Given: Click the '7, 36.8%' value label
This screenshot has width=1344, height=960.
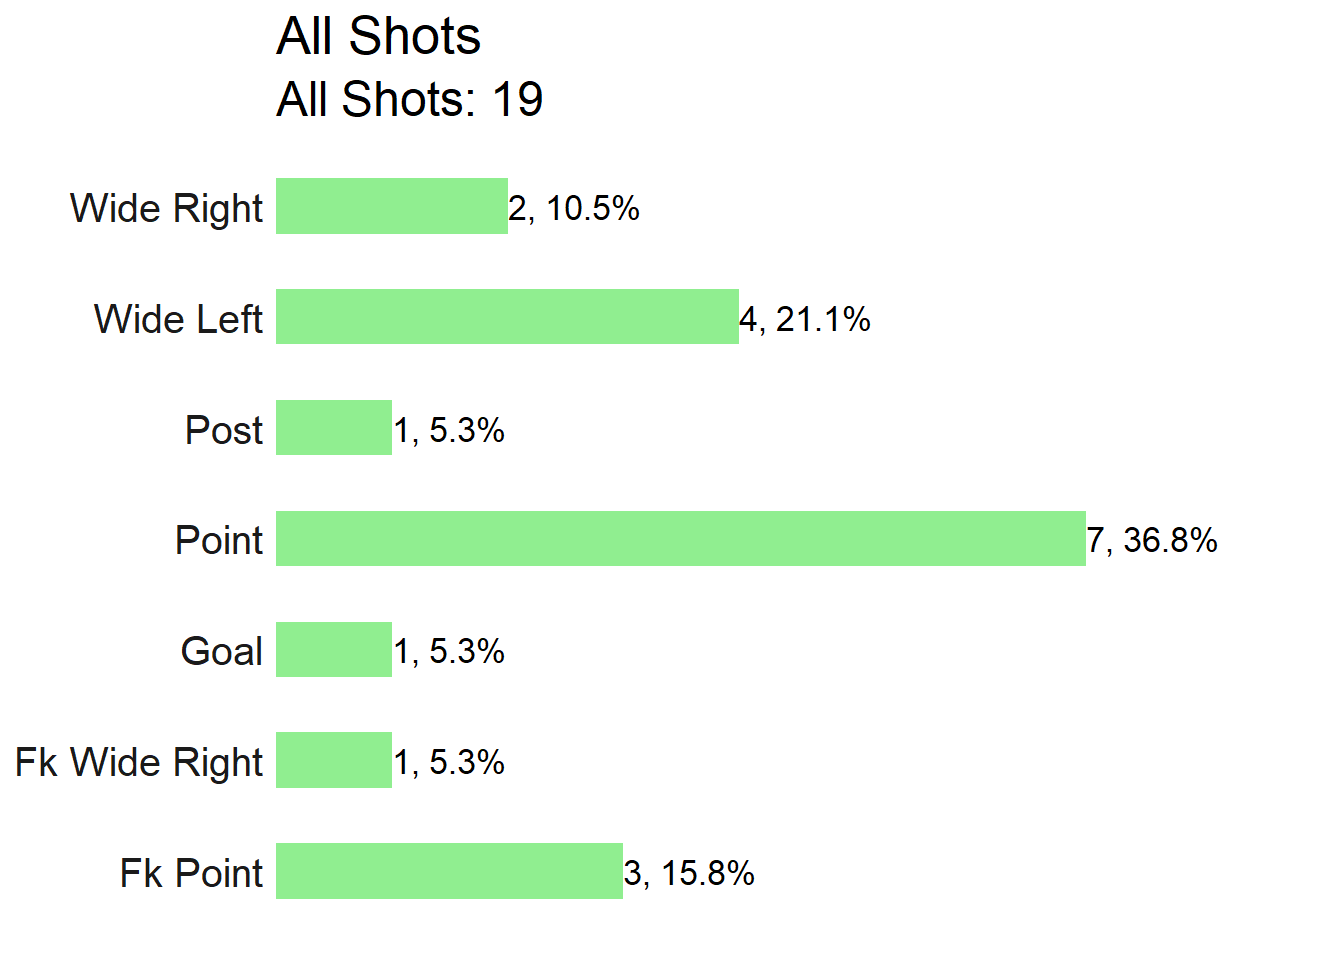Looking at the screenshot, I should (x=1152, y=541).
